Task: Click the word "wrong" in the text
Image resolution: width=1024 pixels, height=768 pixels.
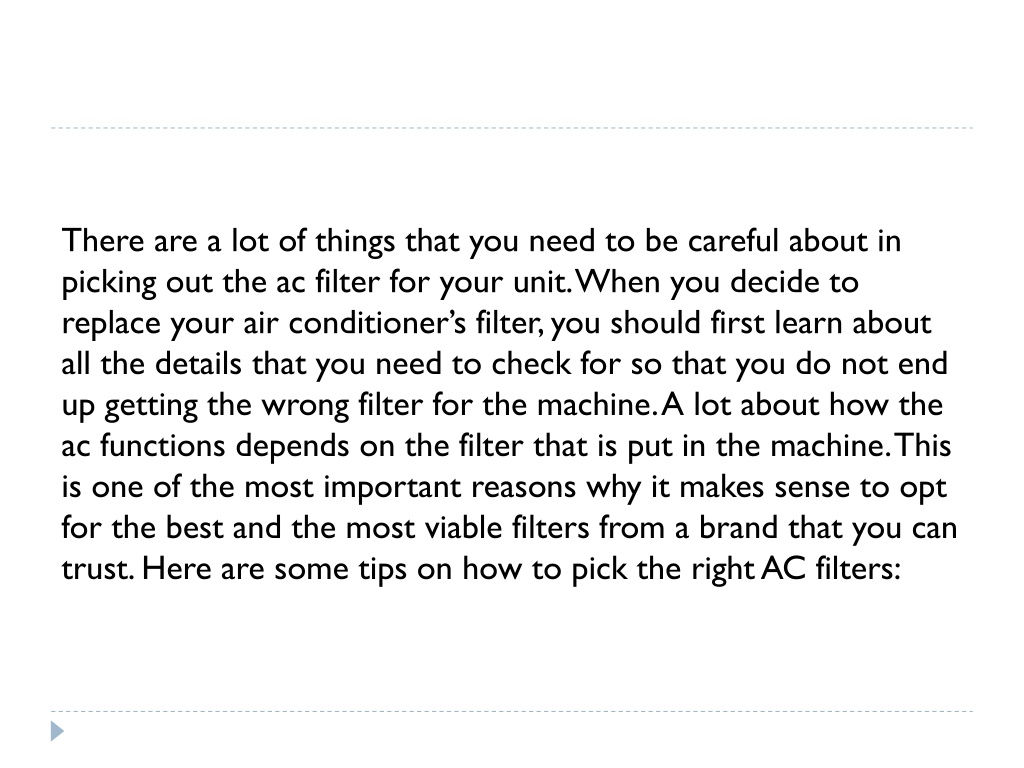Action: click(x=305, y=406)
